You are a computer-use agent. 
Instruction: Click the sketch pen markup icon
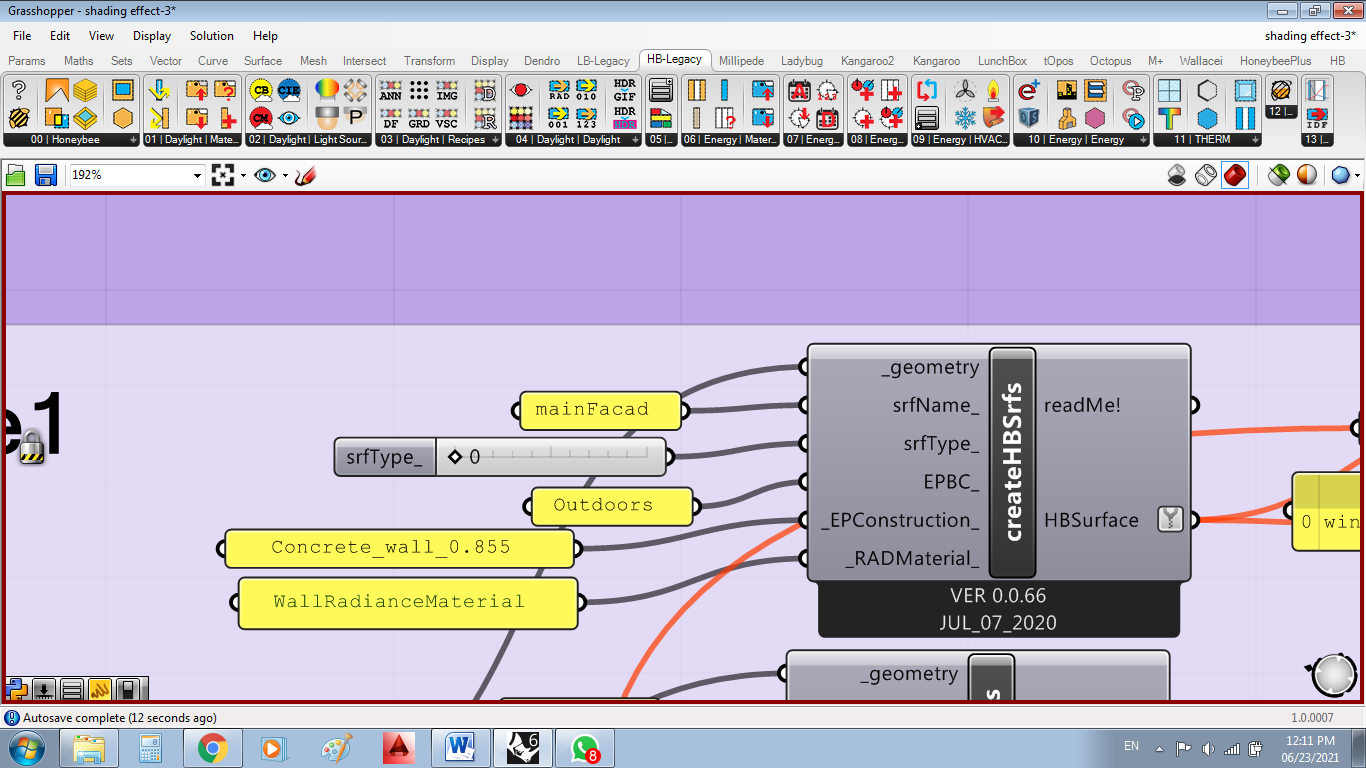(x=305, y=176)
